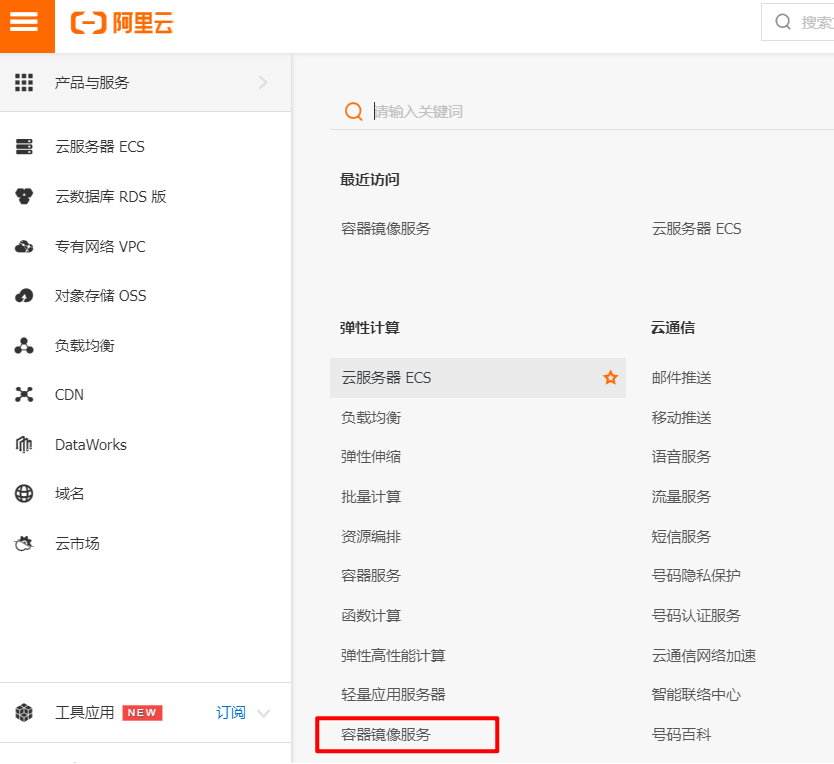The height and width of the screenshot is (764, 834).
Task: Click the 工具应用 cube icon
Action: [x=24, y=712]
